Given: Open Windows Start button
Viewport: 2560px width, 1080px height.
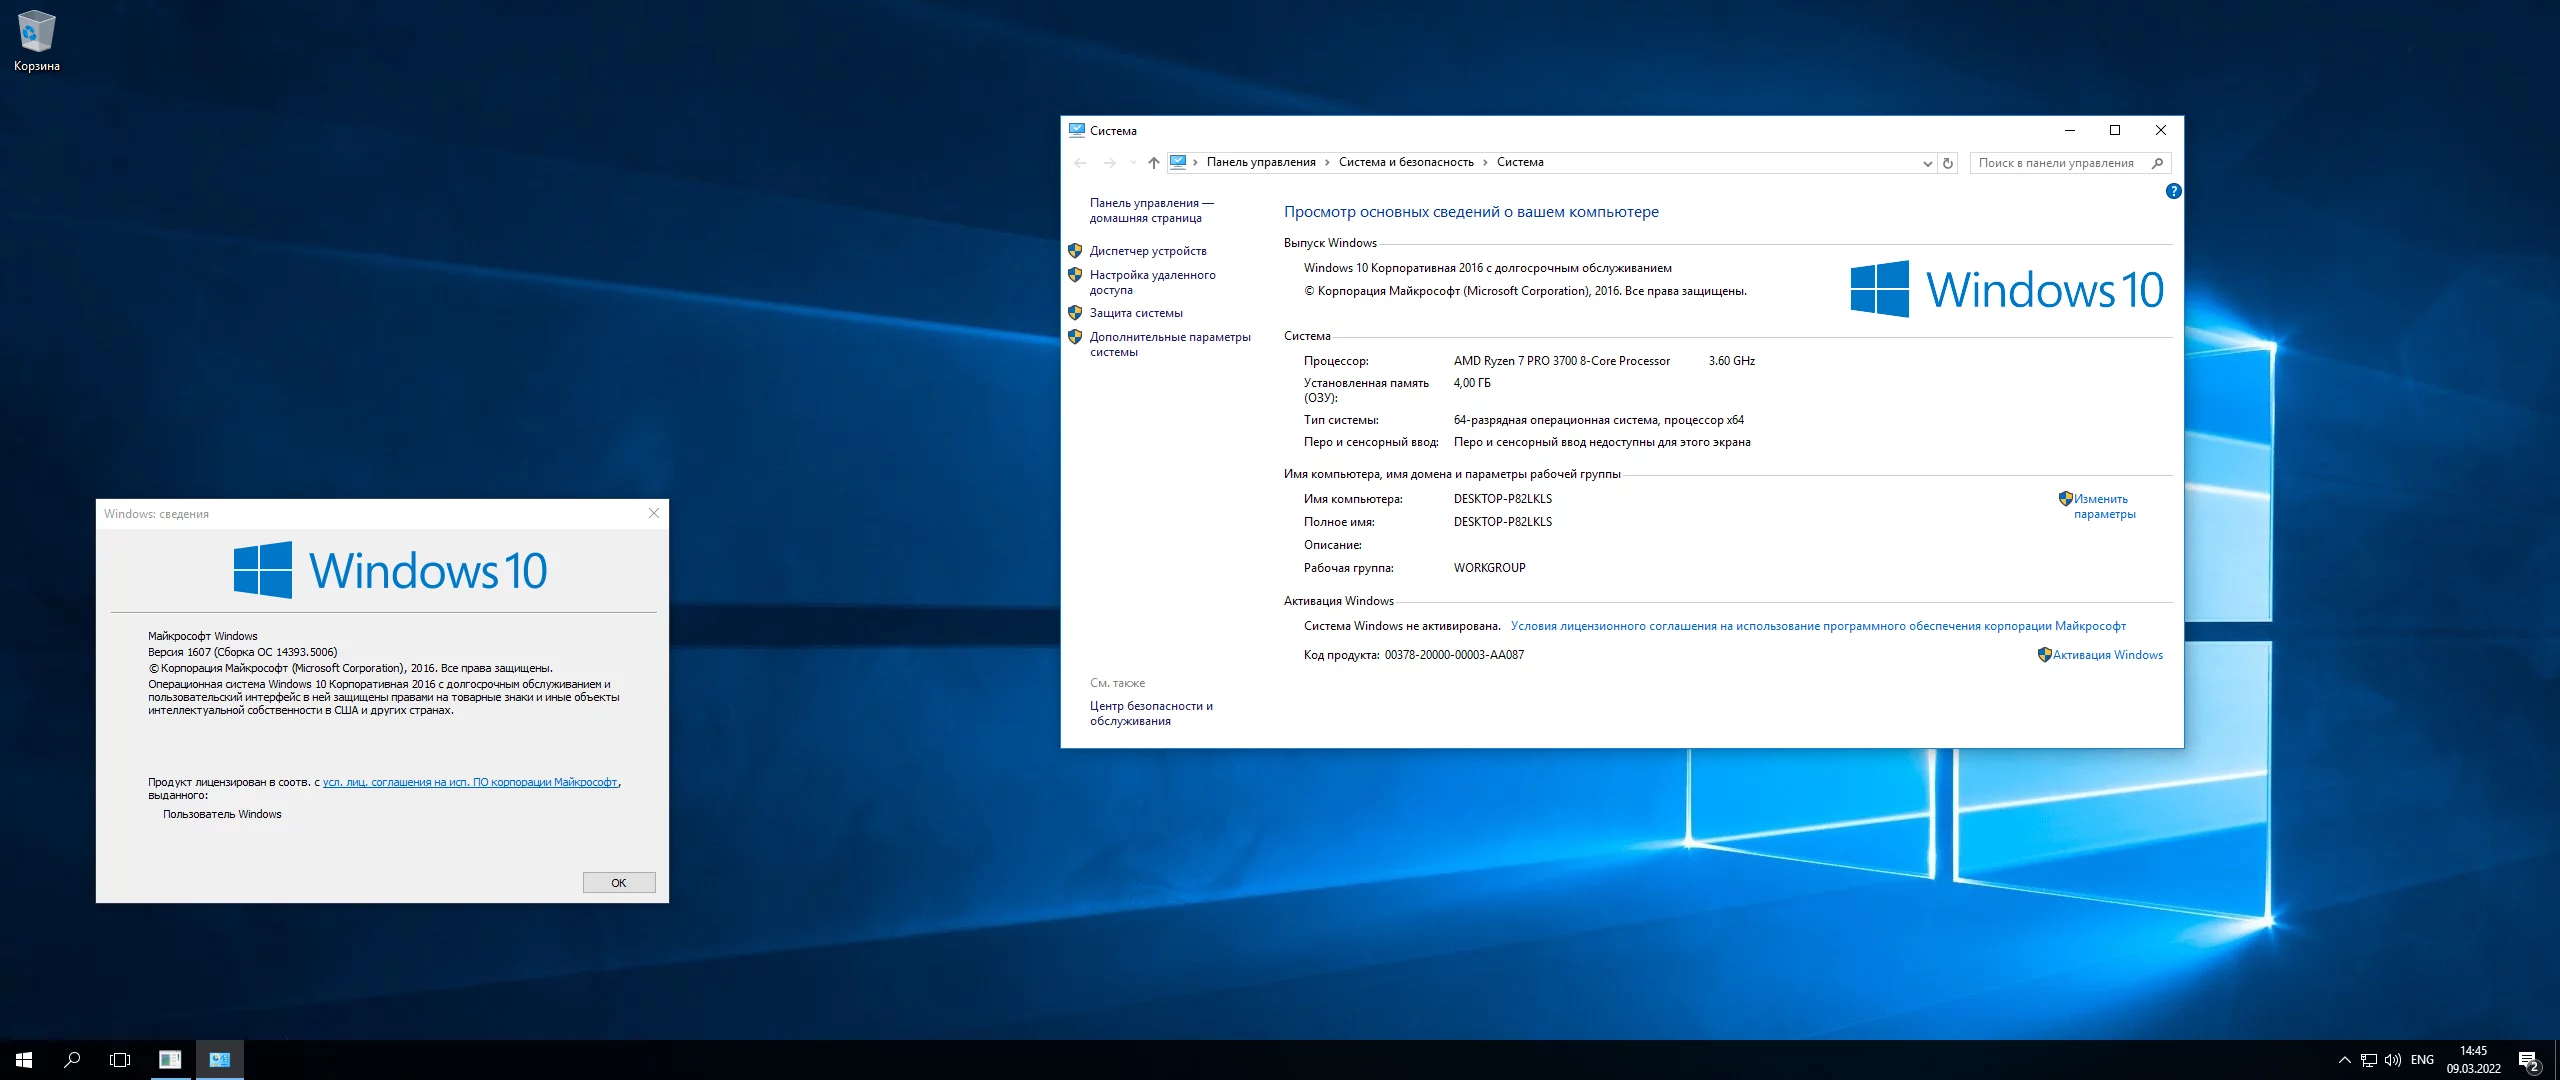Looking at the screenshot, I should [24, 1060].
